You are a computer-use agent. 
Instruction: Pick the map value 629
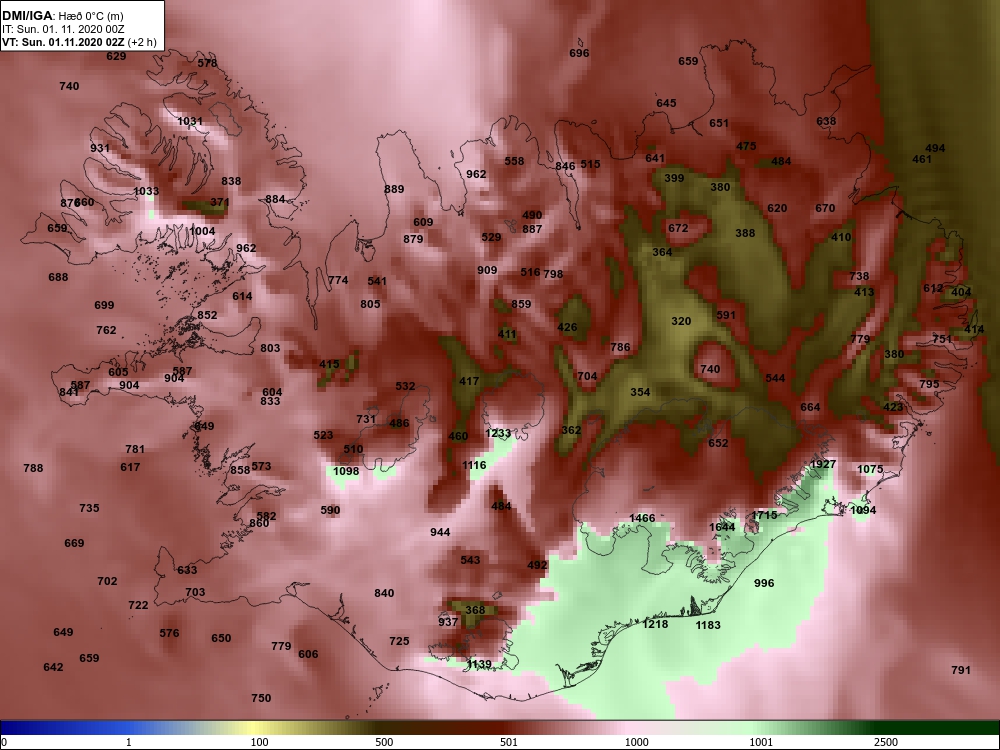click(116, 56)
